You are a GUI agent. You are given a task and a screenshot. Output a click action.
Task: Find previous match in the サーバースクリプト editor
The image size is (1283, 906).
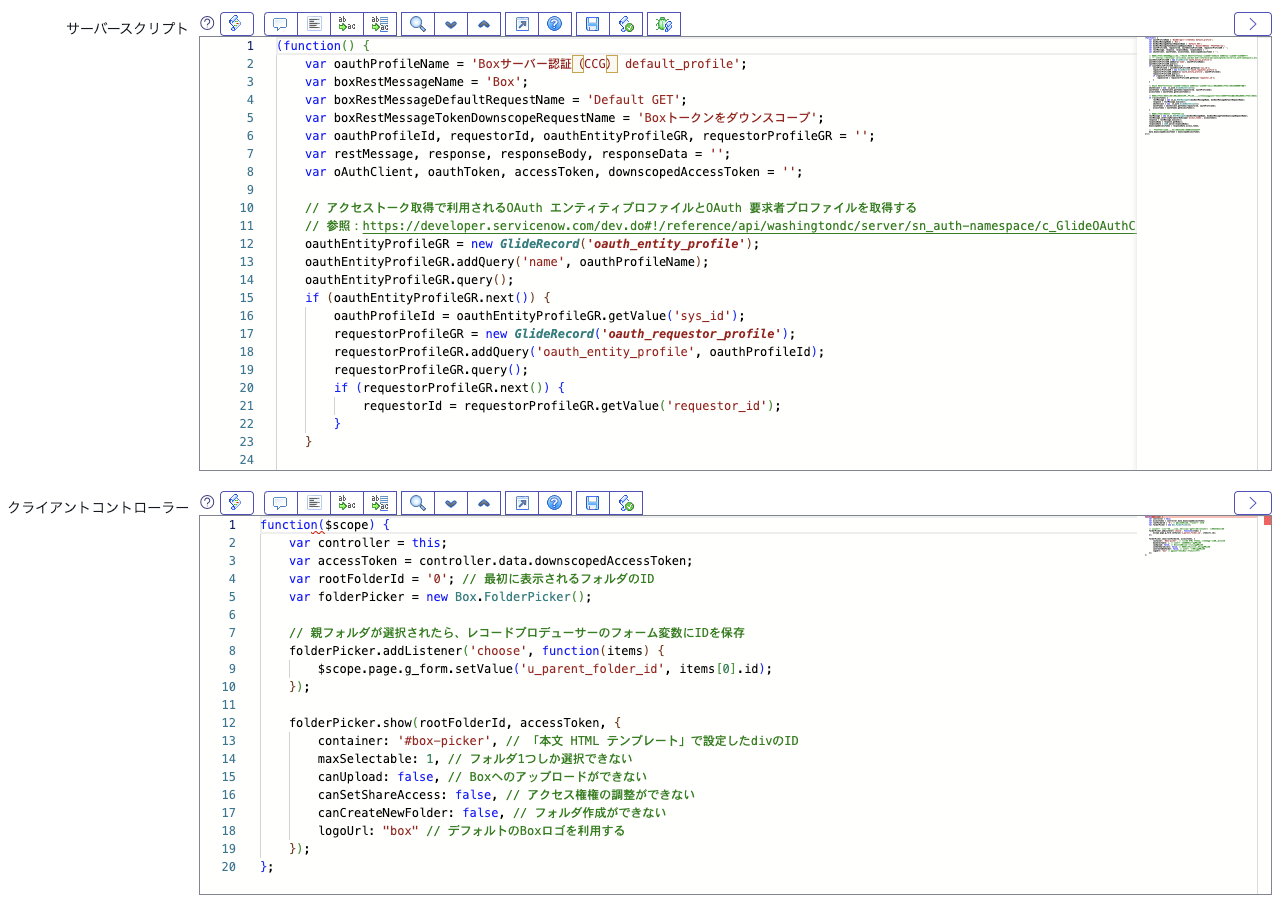tap(484, 24)
